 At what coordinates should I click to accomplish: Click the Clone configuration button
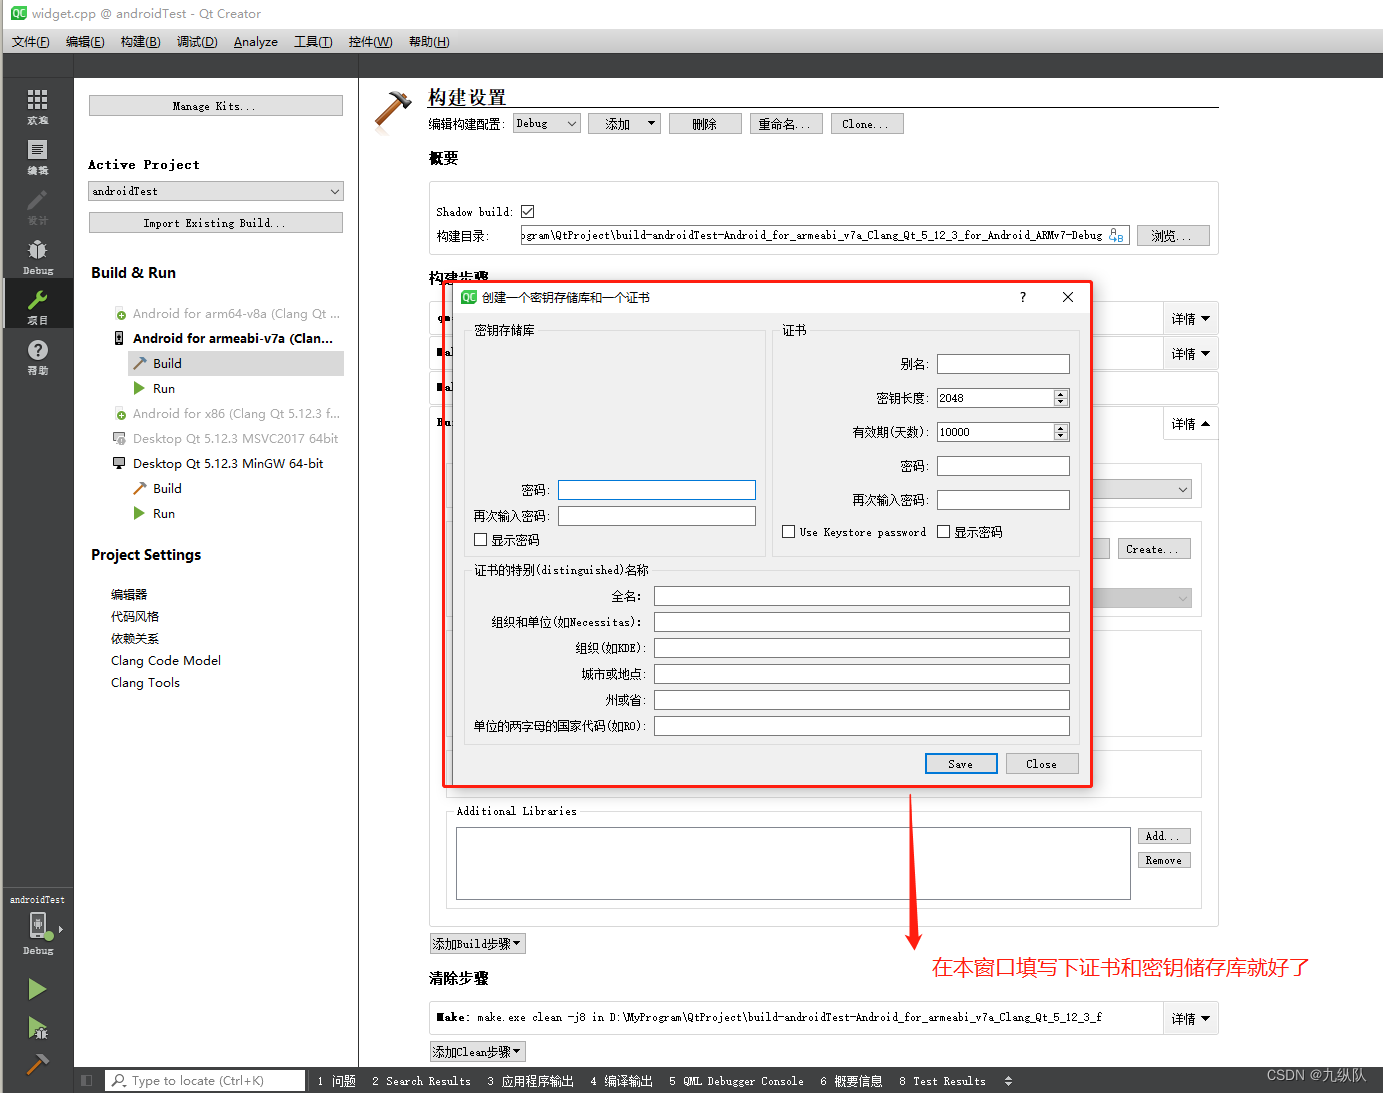click(x=867, y=124)
